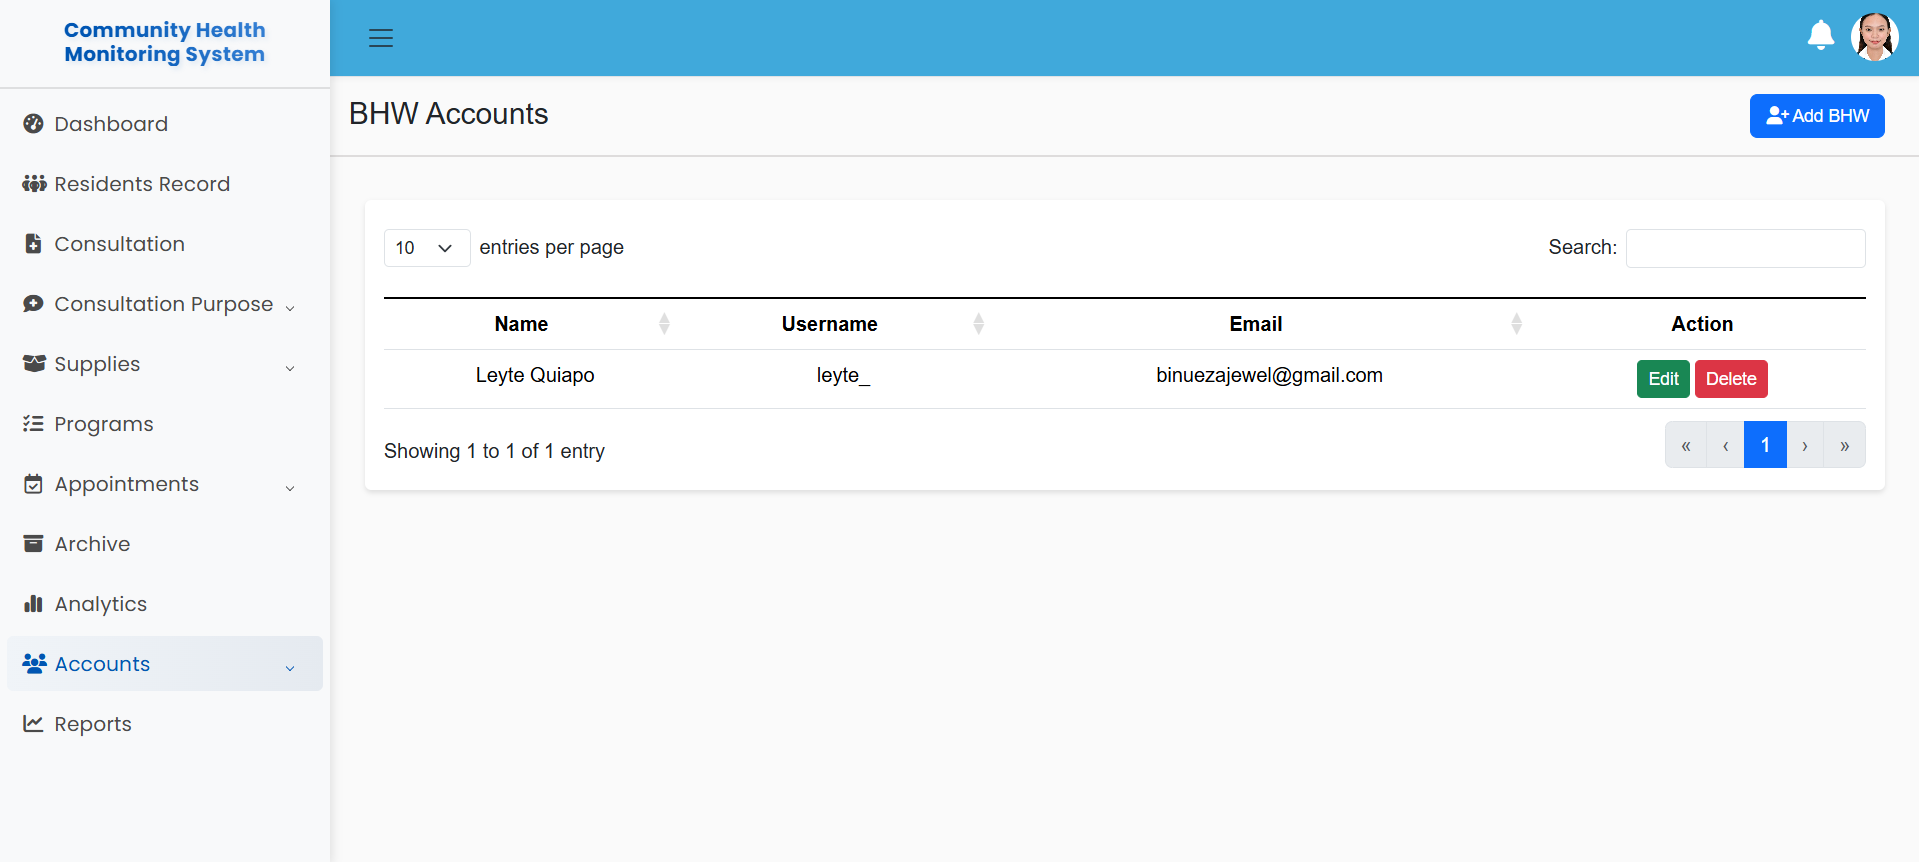Viewport: 1919px width, 862px height.
Task: Open the Analytics menu item
Action: (x=165, y=604)
